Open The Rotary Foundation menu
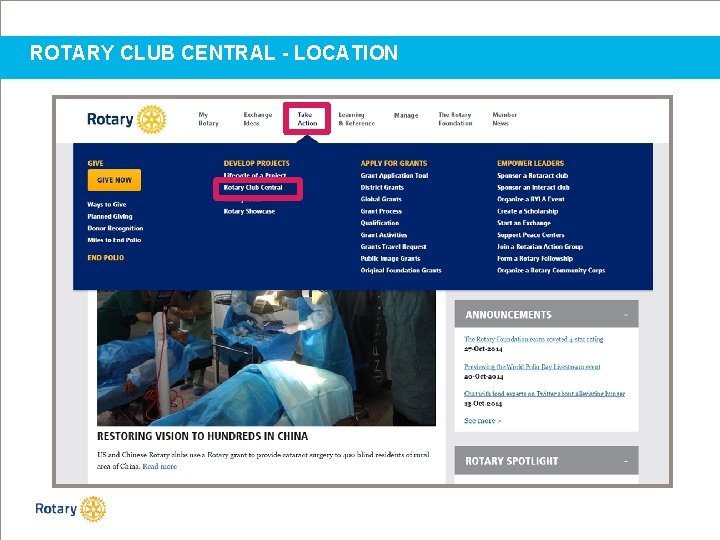720x540 pixels. pos(455,119)
